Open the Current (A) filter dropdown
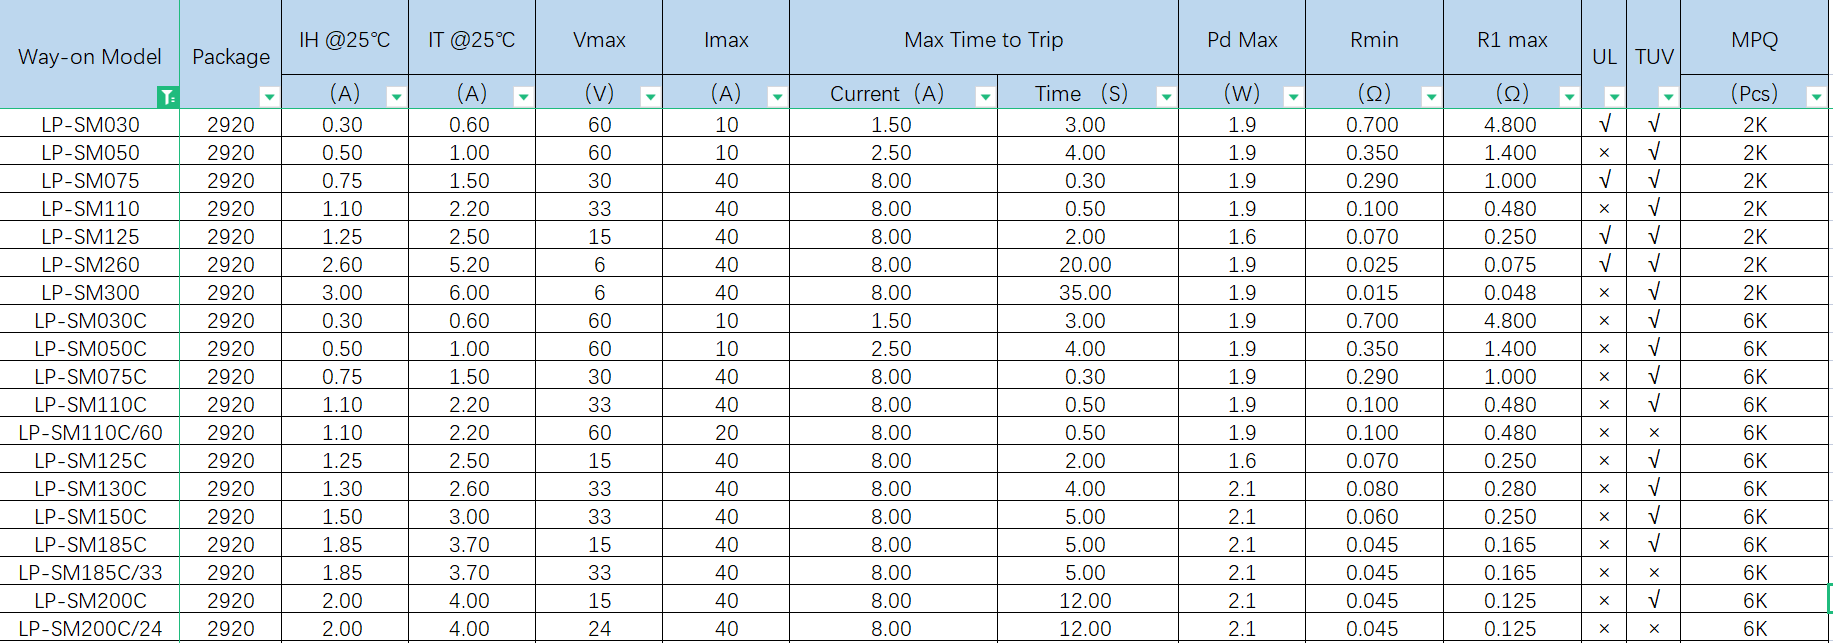Viewport: 1833px width, 643px height. [985, 97]
